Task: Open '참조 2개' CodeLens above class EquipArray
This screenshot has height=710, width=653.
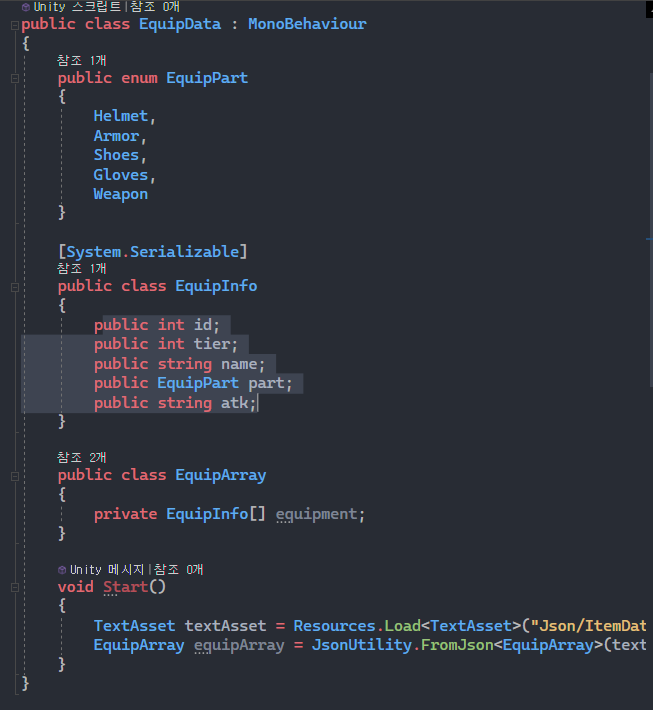Action: (82, 457)
